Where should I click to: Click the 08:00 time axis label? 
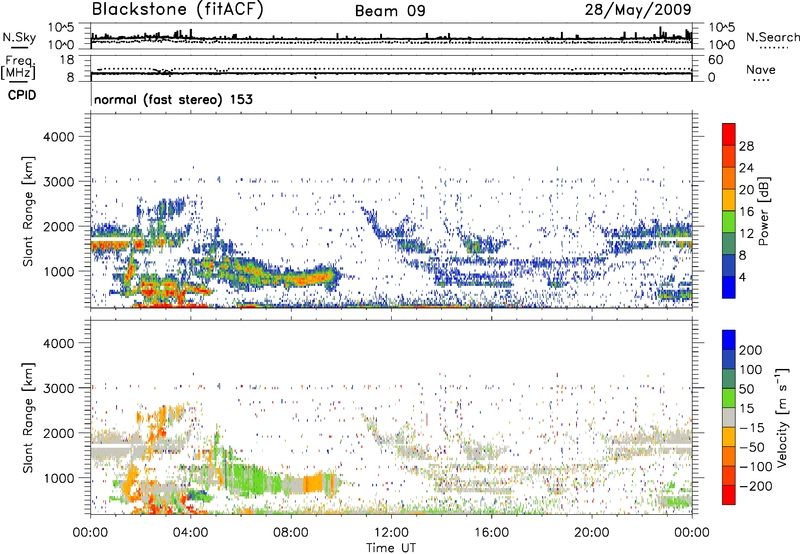click(291, 533)
